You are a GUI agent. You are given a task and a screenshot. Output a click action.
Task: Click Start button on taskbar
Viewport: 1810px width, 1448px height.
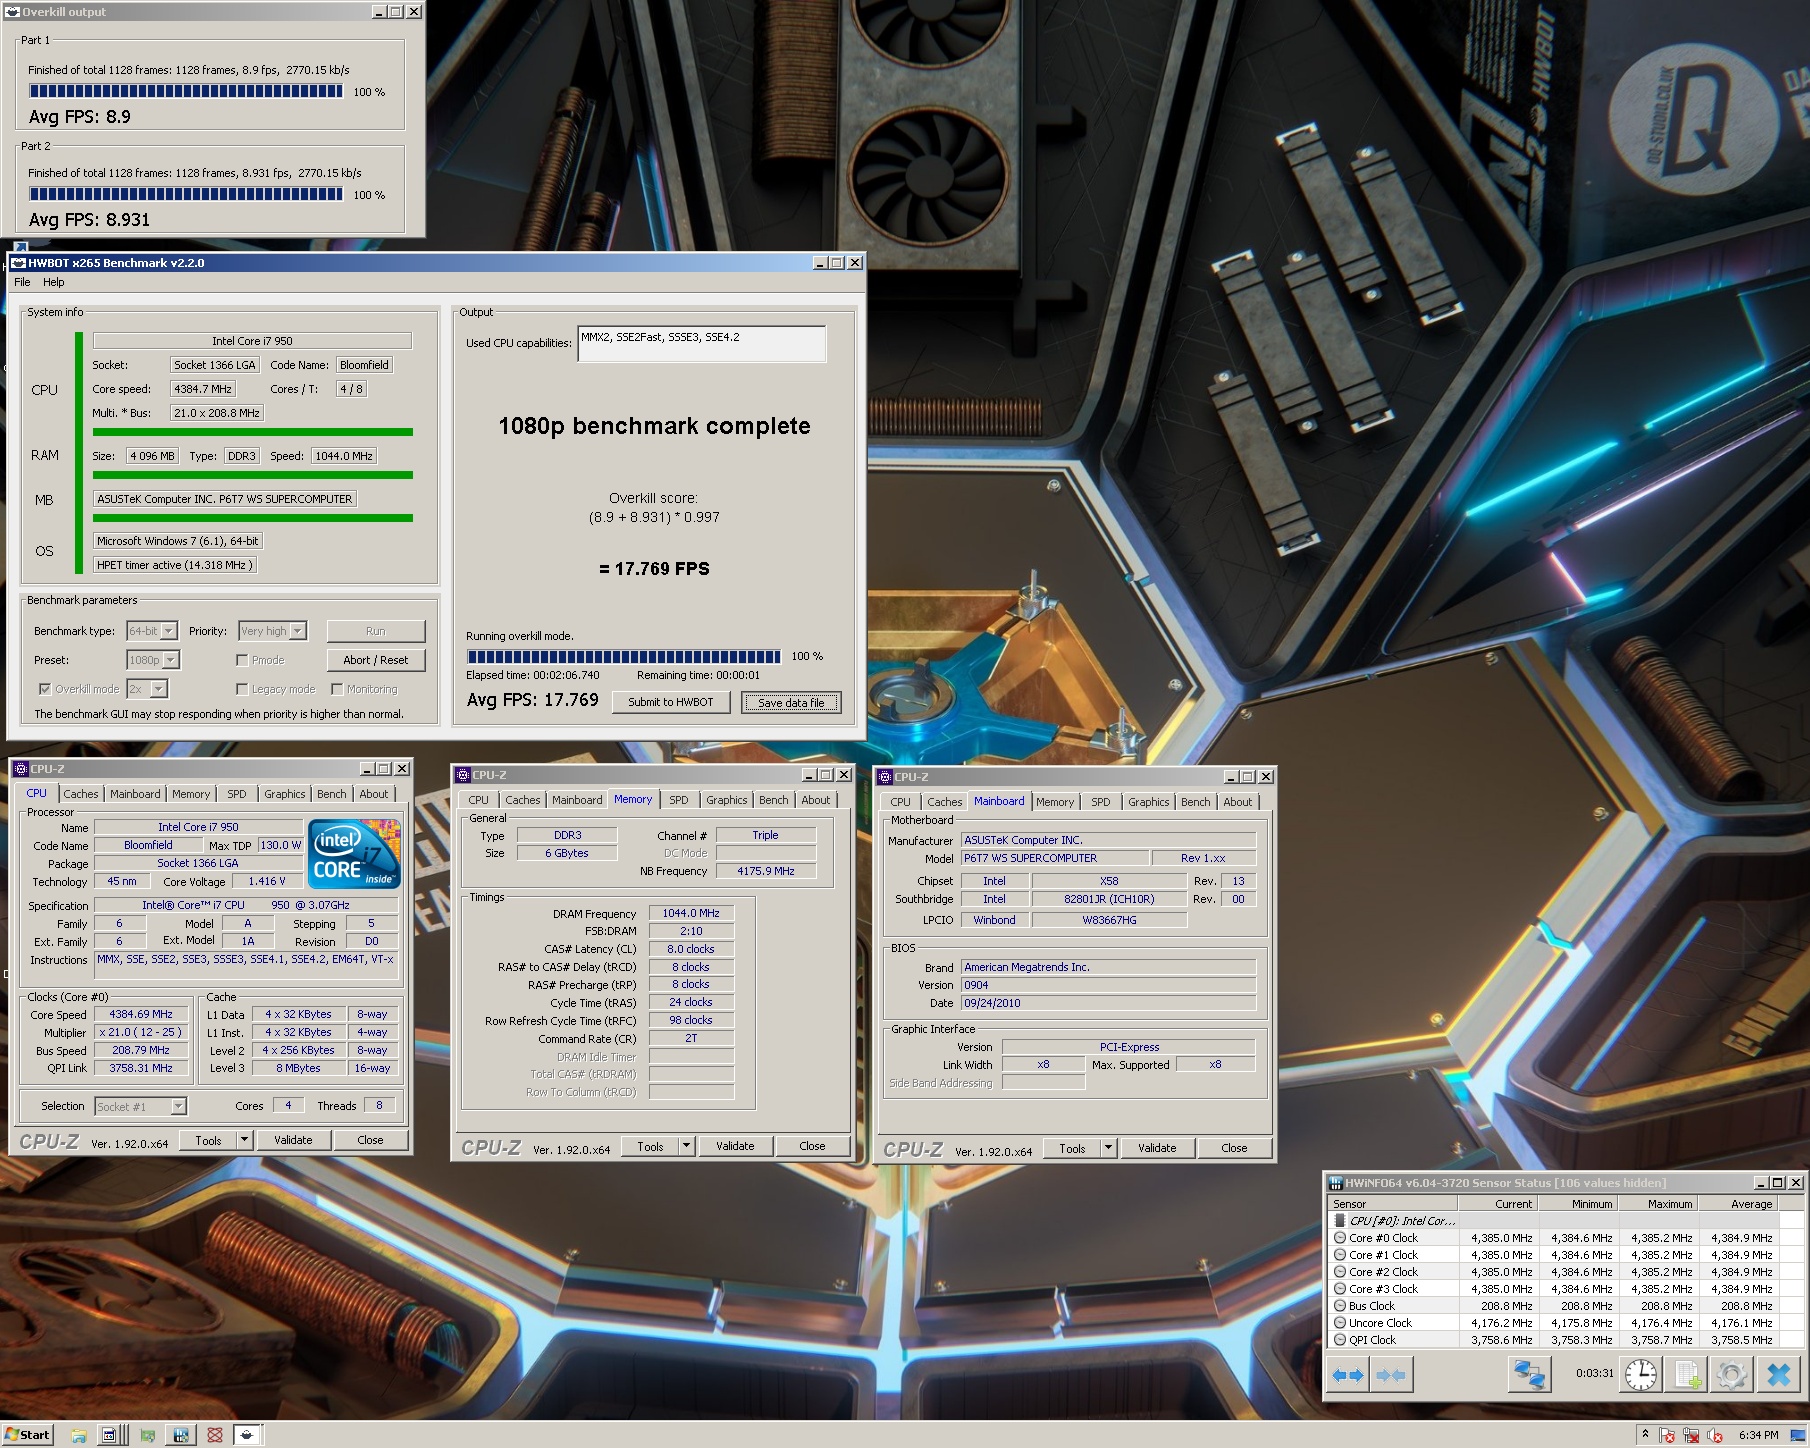[x=27, y=1435]
